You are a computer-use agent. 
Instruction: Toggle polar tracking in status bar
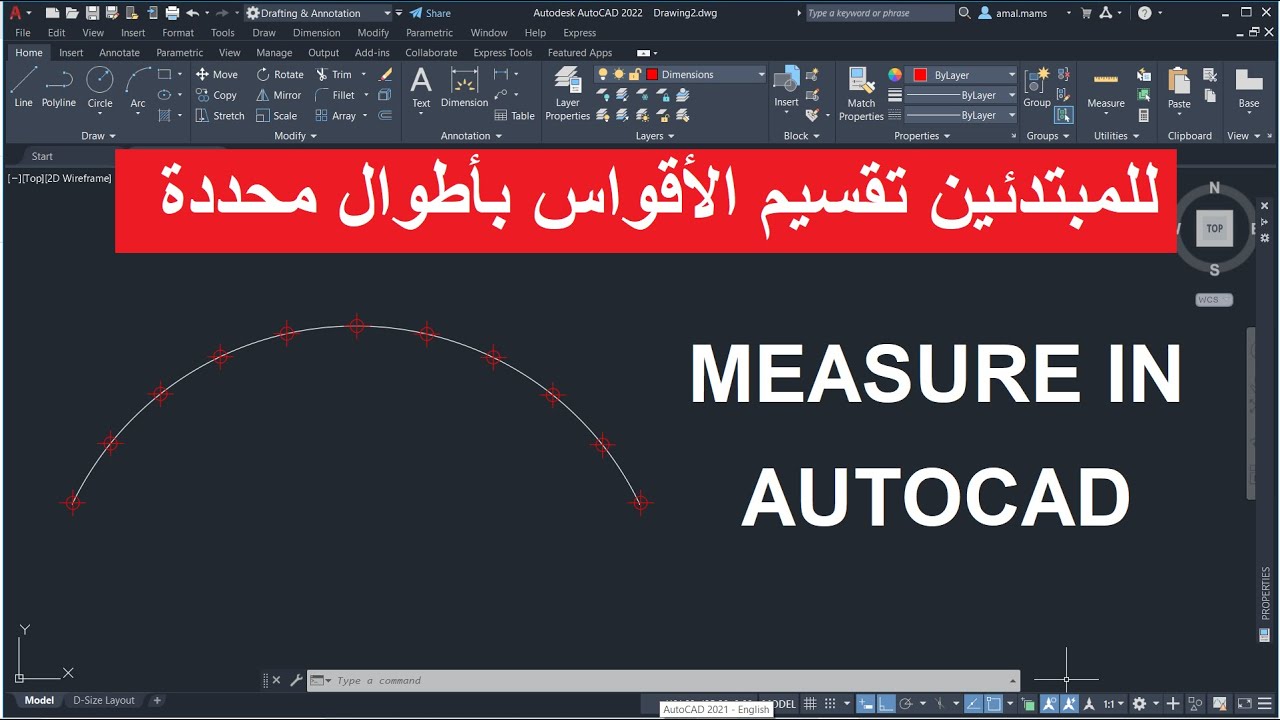[x=906, y=704]
